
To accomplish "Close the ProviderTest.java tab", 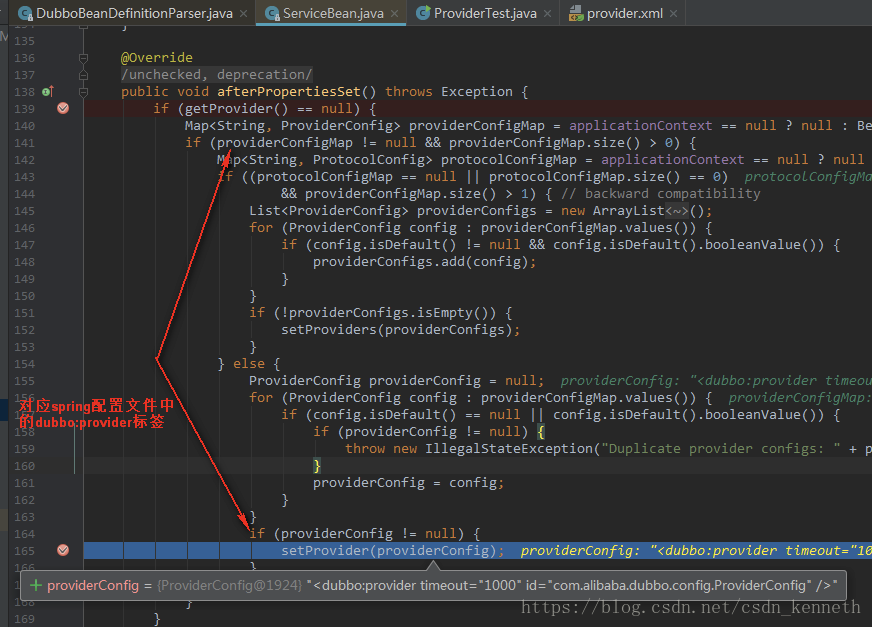I will point(547,14).
